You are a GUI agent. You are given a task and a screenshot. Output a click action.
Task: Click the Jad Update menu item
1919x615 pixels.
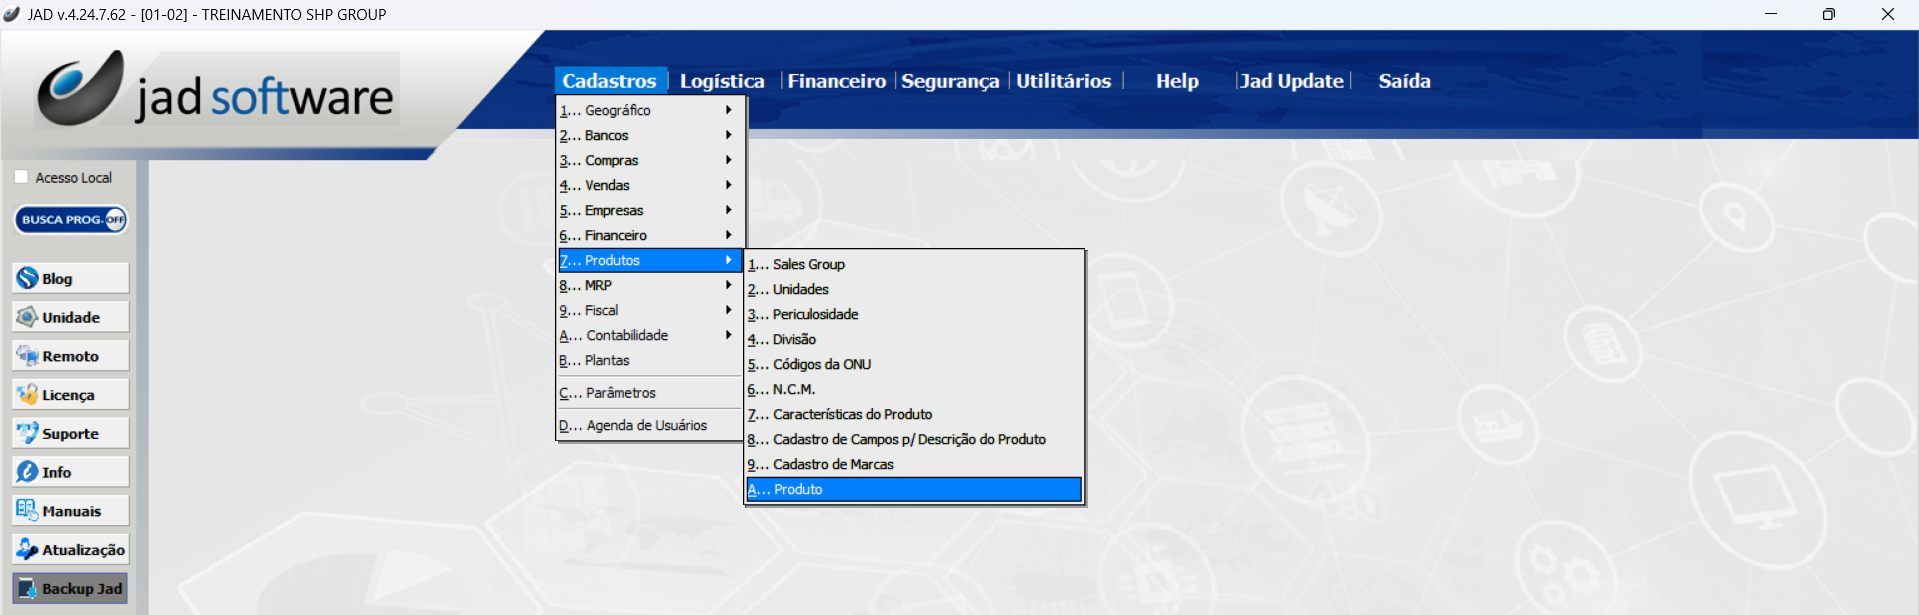click(x=1291, y=81)
